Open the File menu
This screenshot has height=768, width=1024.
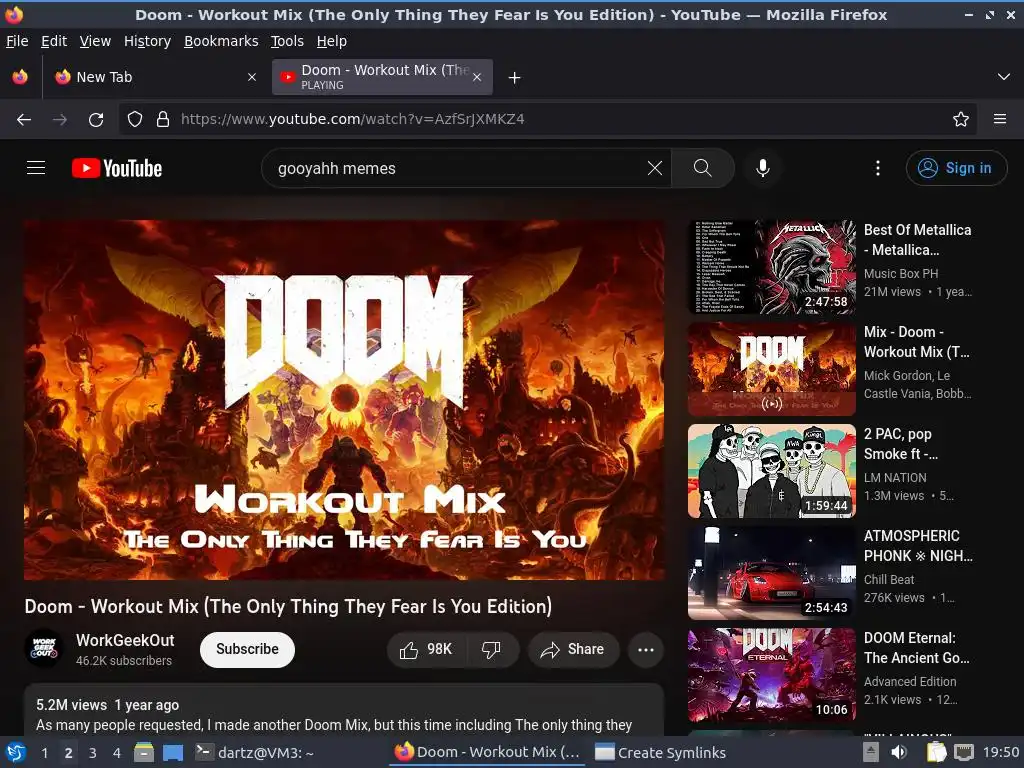coord(17,41)
